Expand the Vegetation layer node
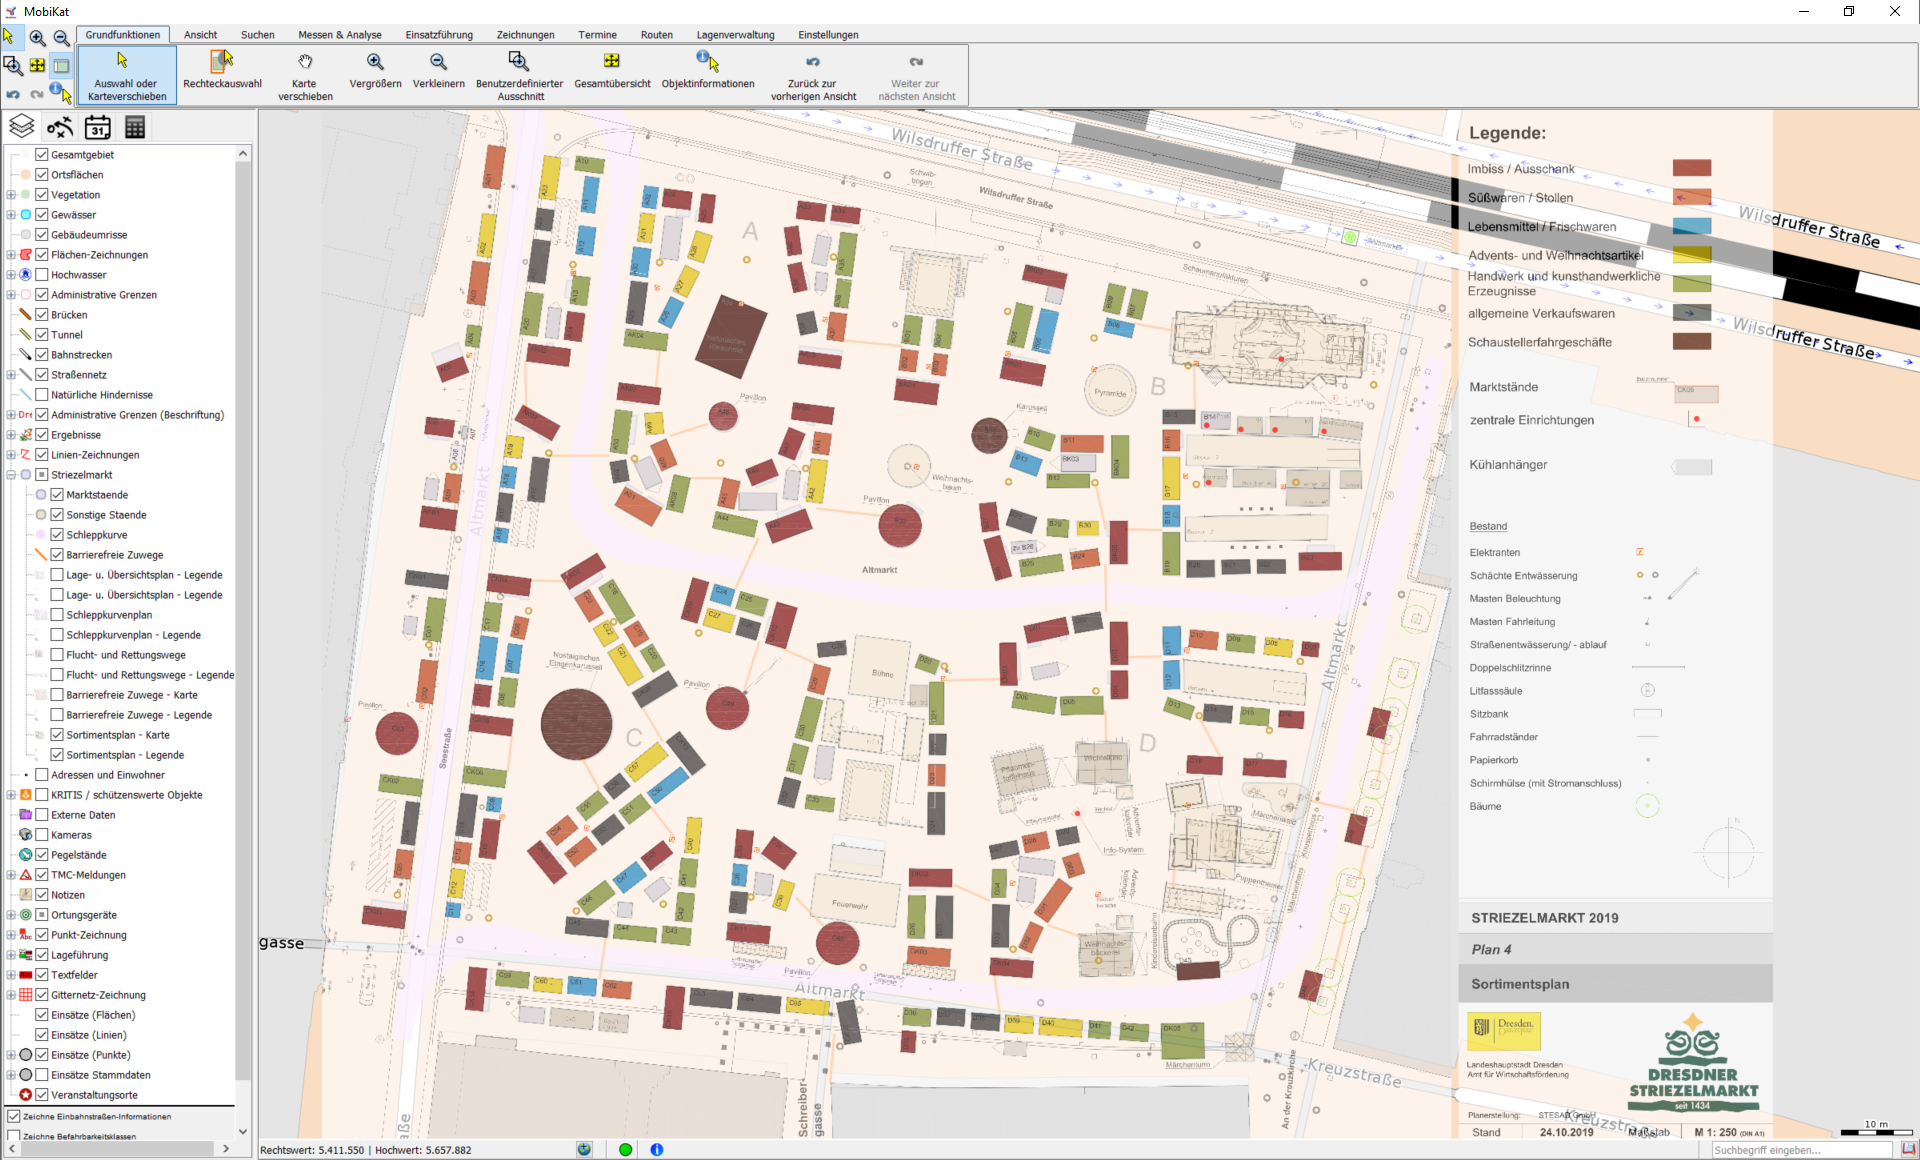1920x1160 pixels. click(x=11, y=195)
